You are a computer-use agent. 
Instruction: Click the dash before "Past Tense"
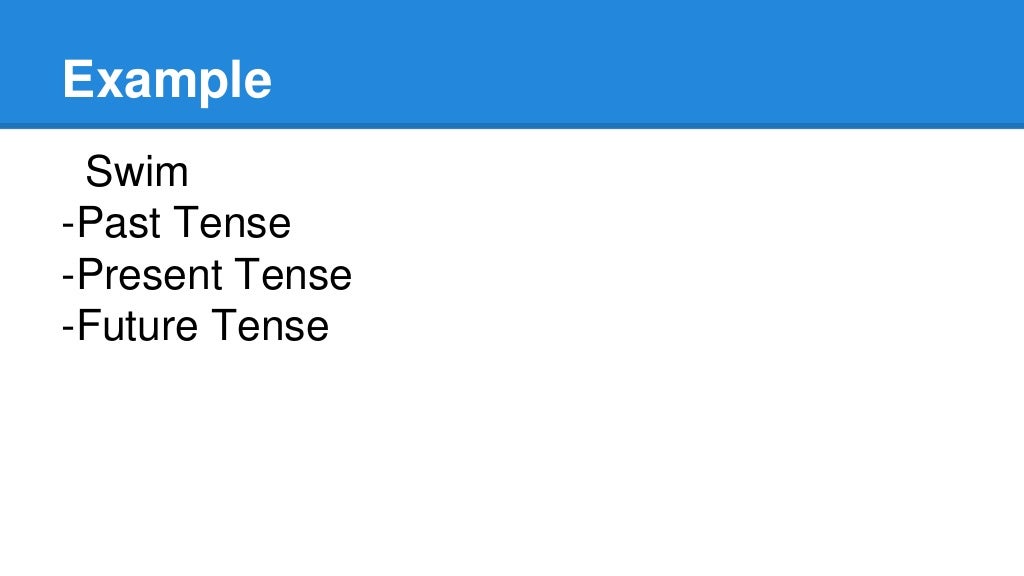tap(68, 225)
